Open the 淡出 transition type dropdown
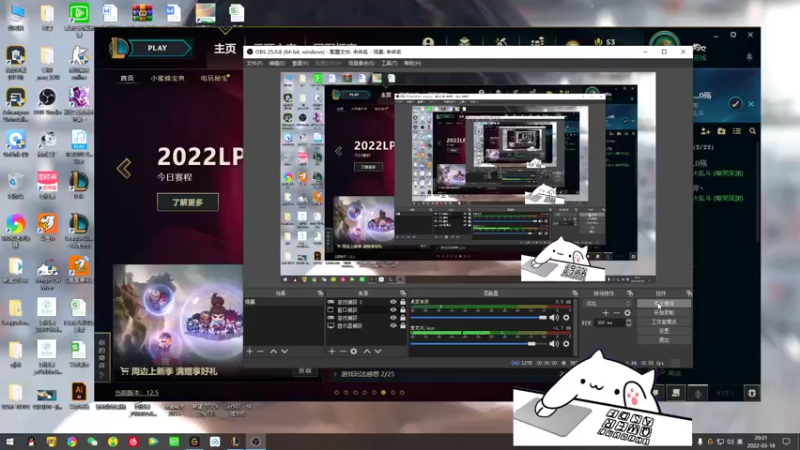The height and width of the screenshot is (450, 800). [607, 304]
